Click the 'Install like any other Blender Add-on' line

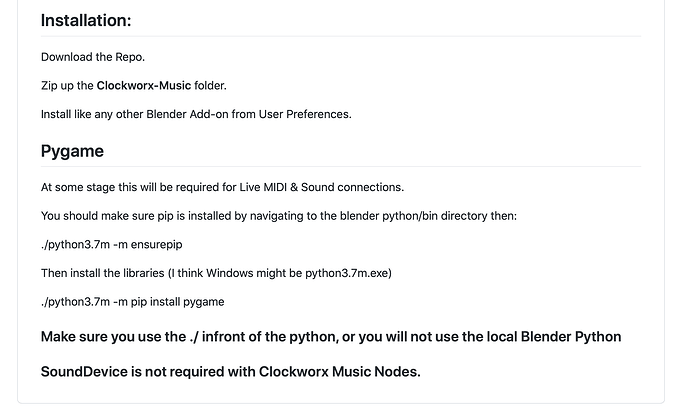tap(196, 114)
